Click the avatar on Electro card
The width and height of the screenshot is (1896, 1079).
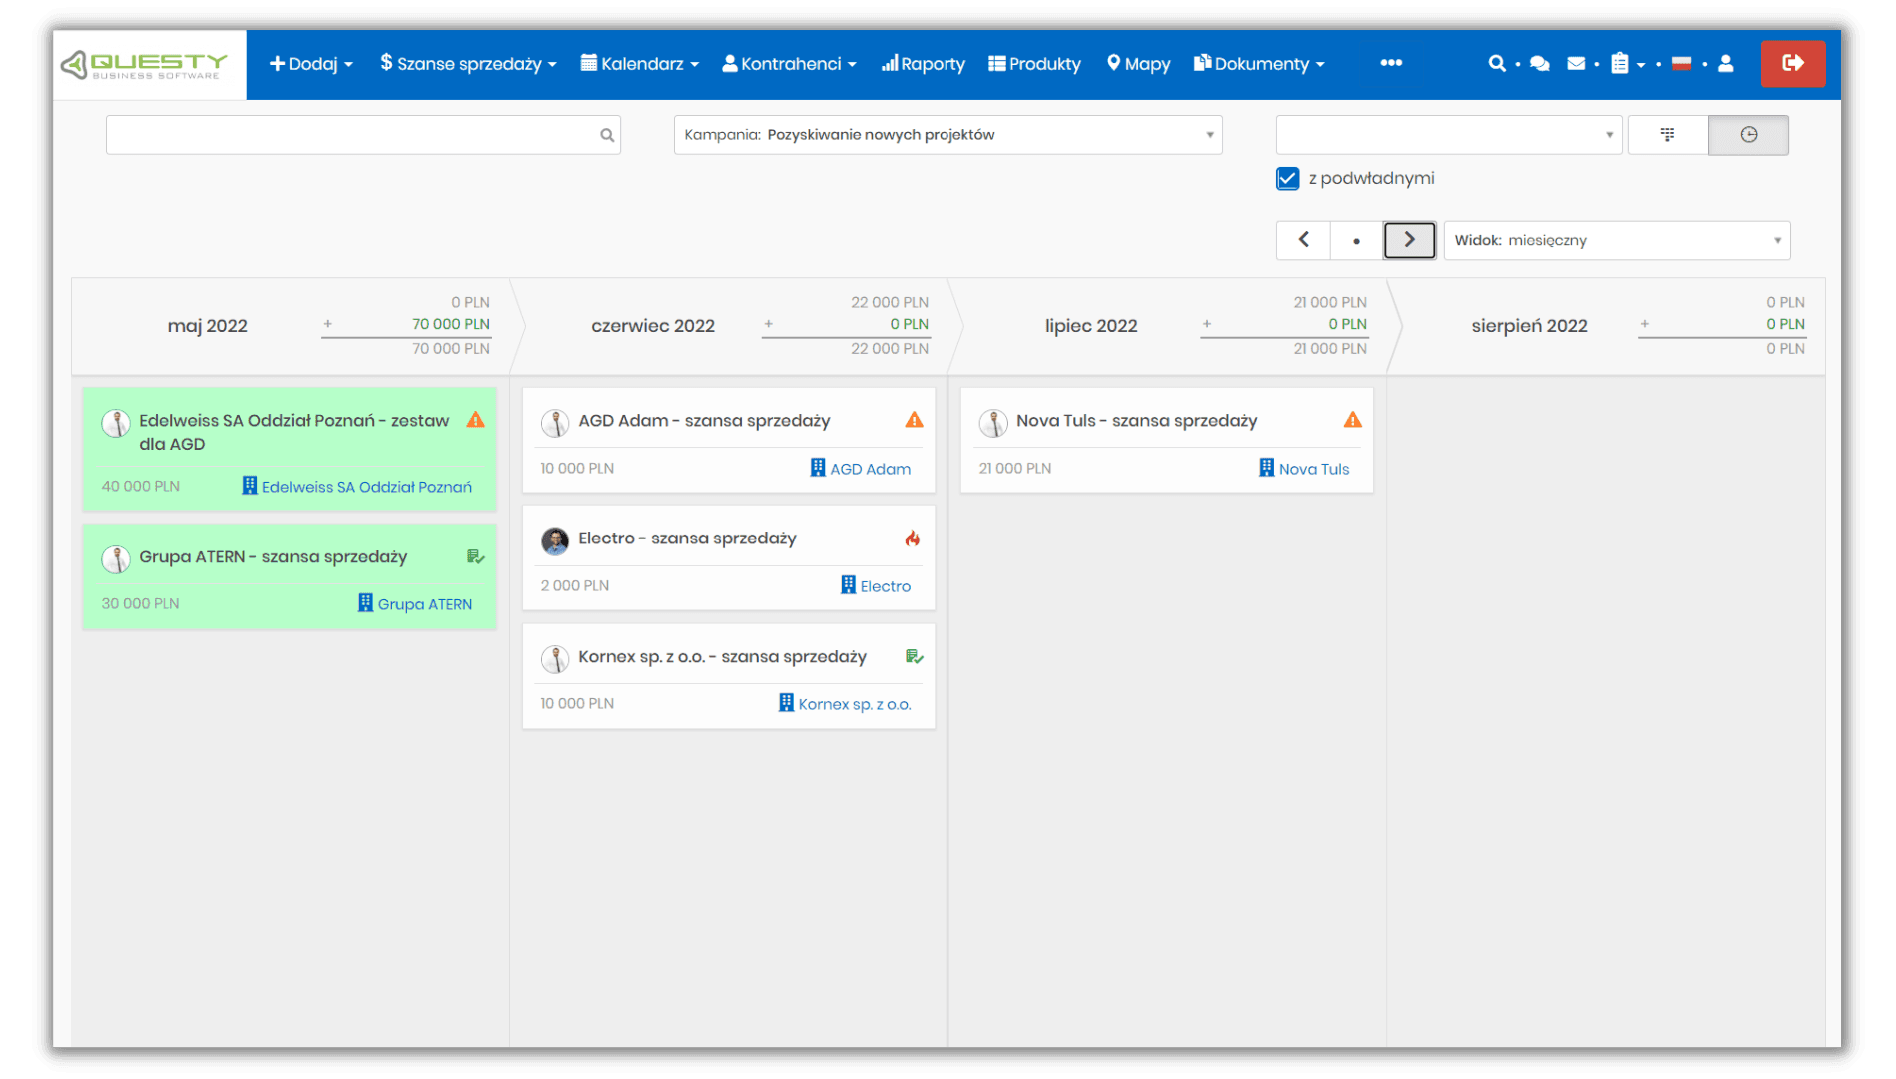(x=555, y=541)
